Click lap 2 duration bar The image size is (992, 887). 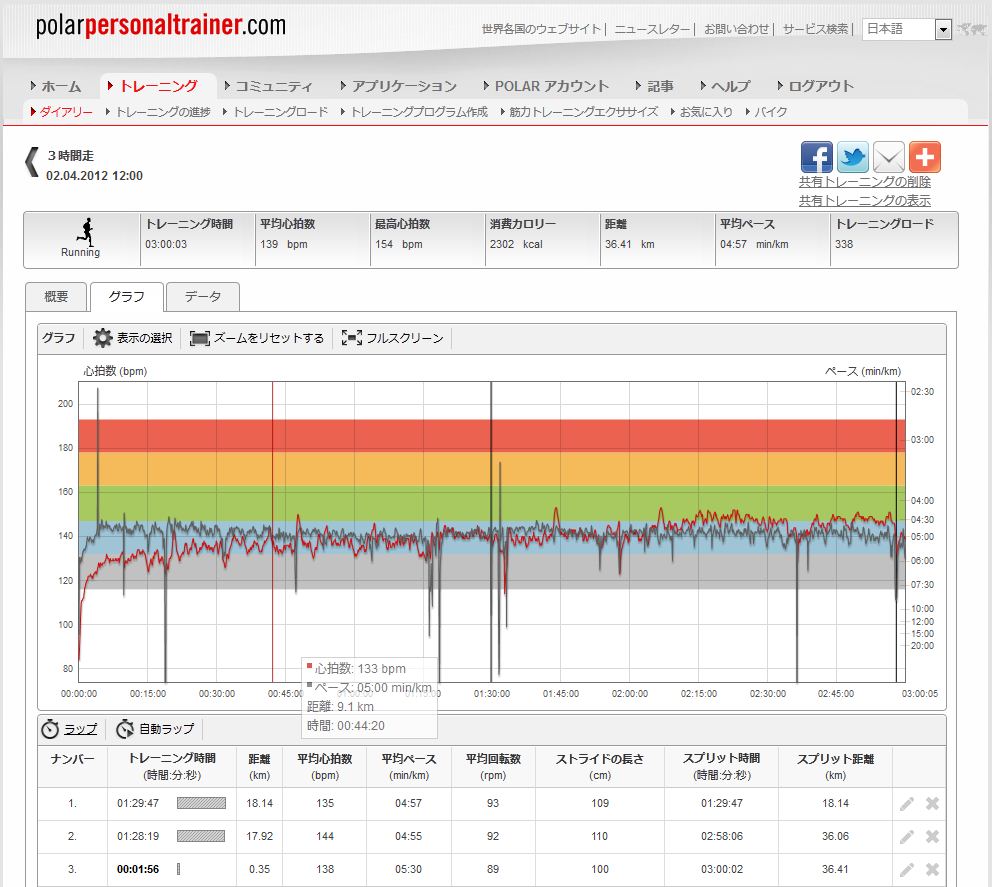[201, 836]
